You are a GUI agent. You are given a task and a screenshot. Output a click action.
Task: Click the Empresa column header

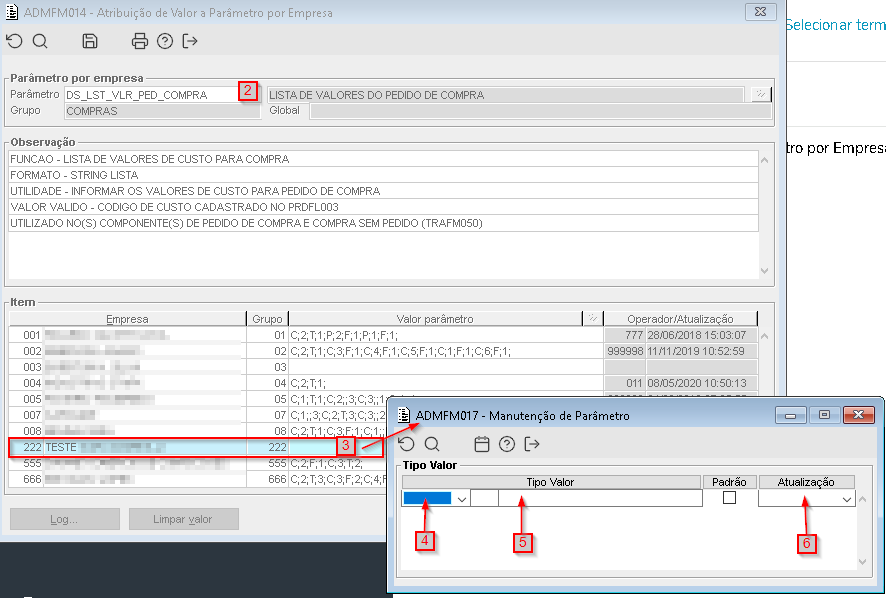tap(127, 319)
